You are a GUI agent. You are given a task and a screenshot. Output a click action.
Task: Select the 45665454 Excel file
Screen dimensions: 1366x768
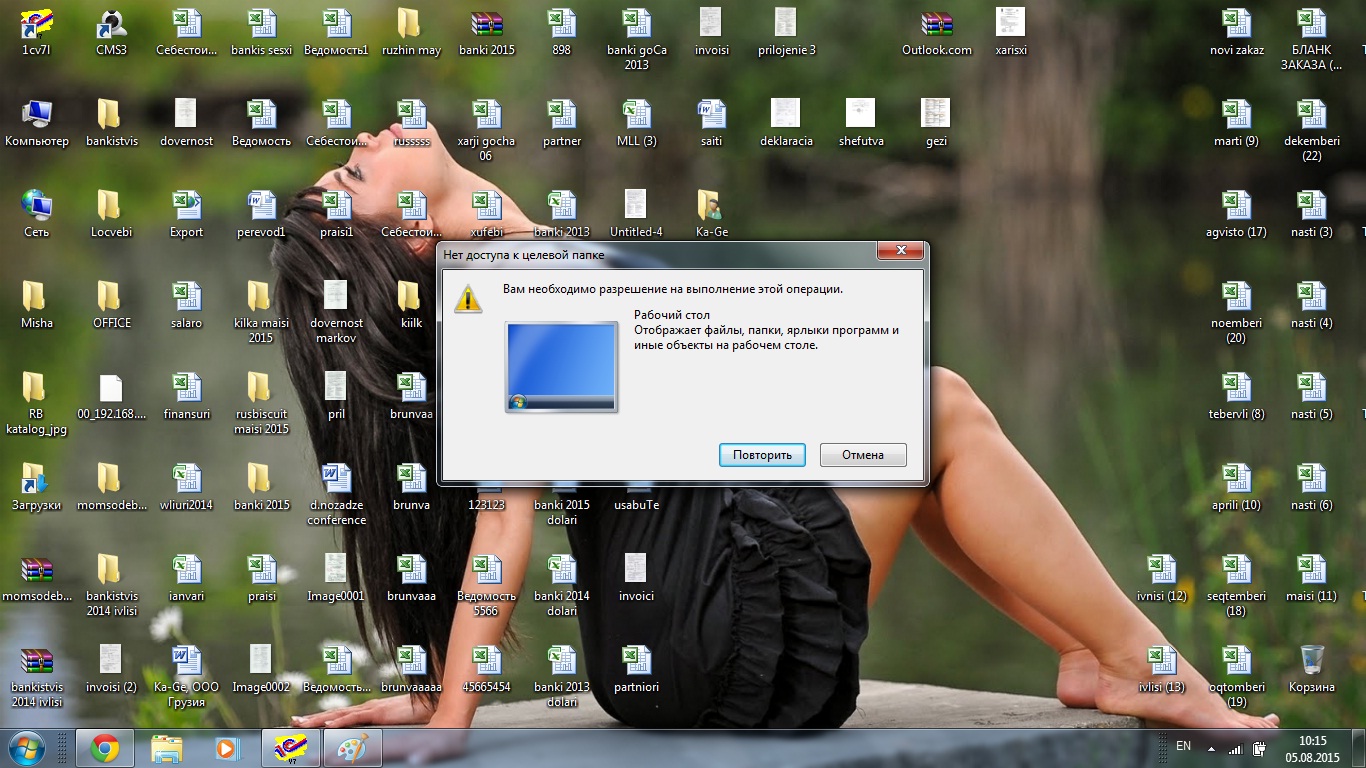(x=486, y=669)
